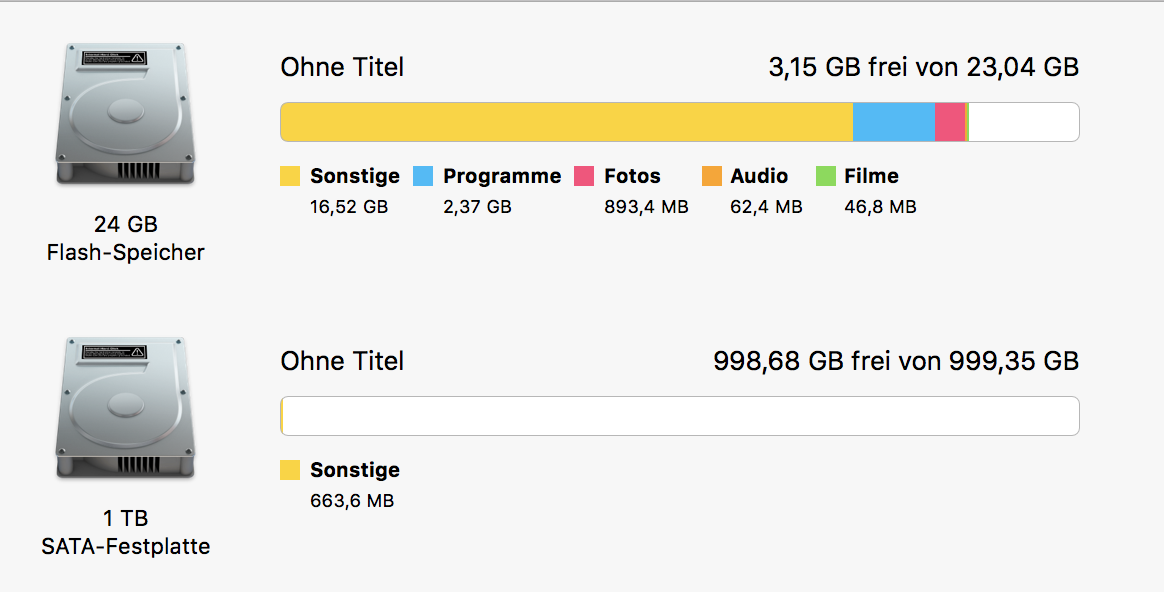
Task: Click the 24 GB Flash-Speicher drive icon
Action: tap(125, 113)
